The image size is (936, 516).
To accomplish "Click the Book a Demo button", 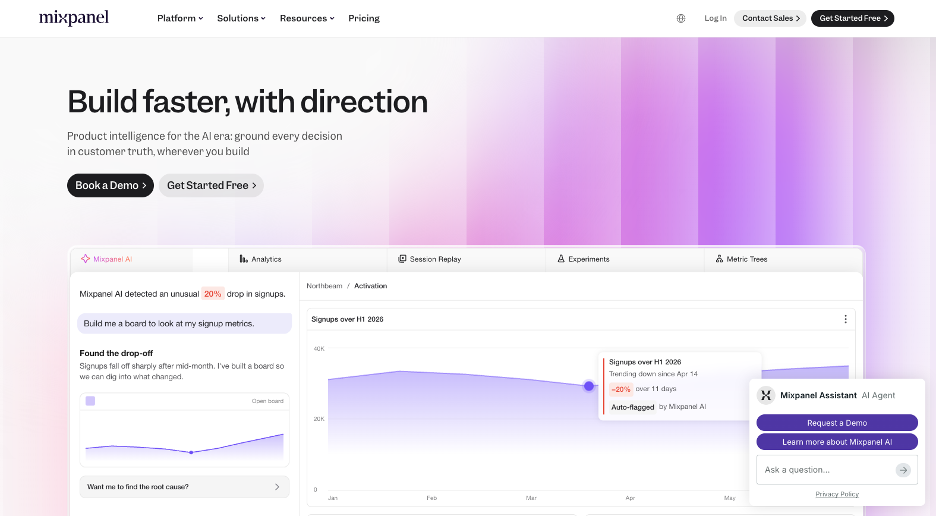I will click(x=110, y=185).
